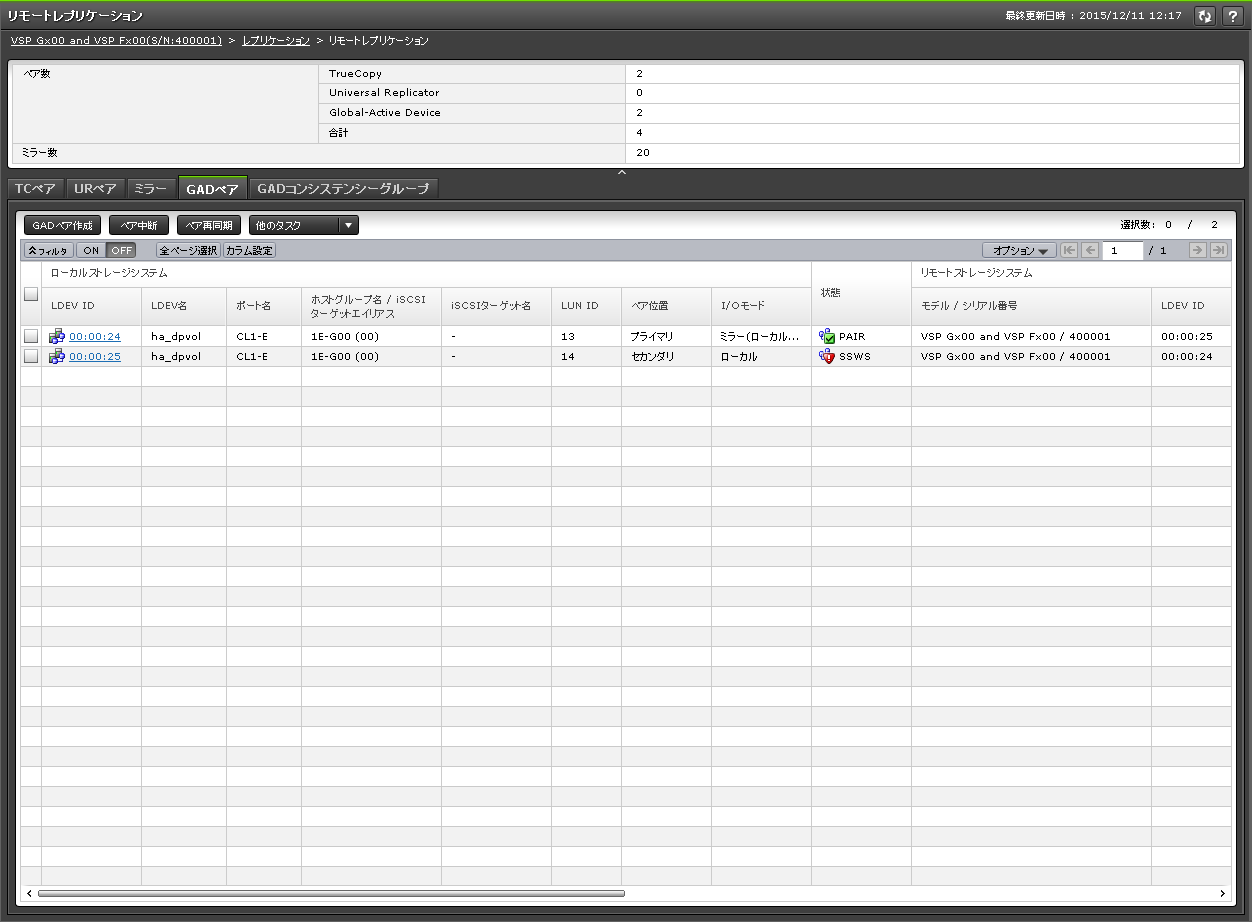This screenshot has height=922, width=1252.
Task: Click the GADペア作成 button
Action: pos(63,226)
